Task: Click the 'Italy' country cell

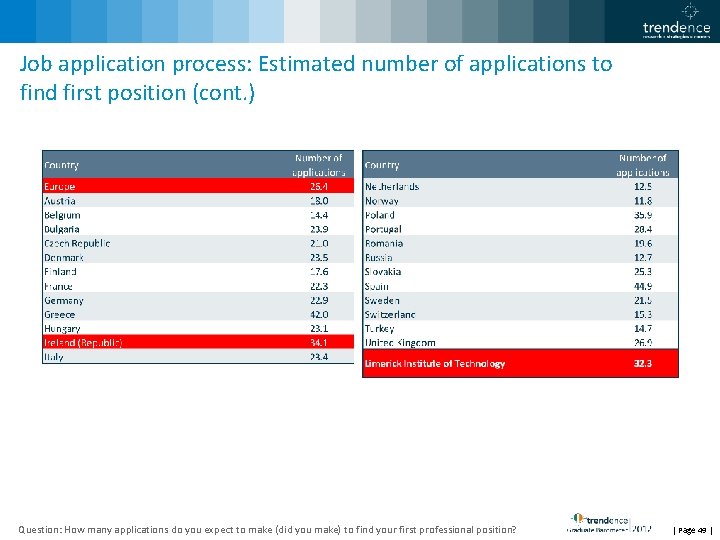Action: [54, 357]
